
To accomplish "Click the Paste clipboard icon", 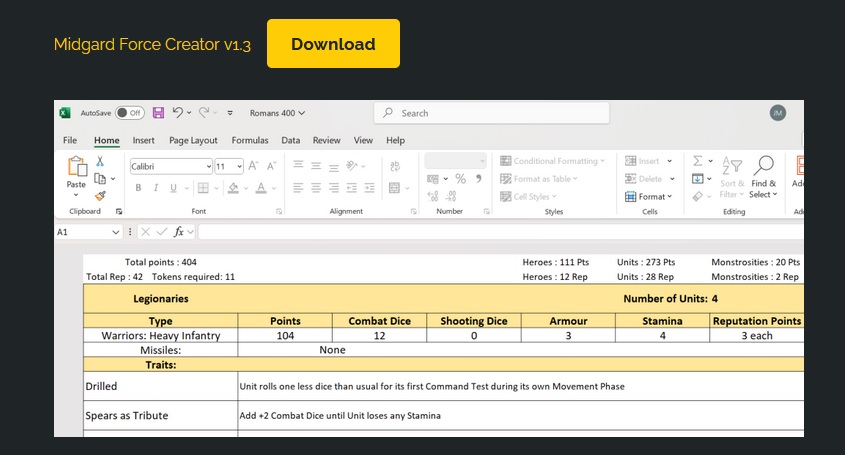I will point(77,166).
